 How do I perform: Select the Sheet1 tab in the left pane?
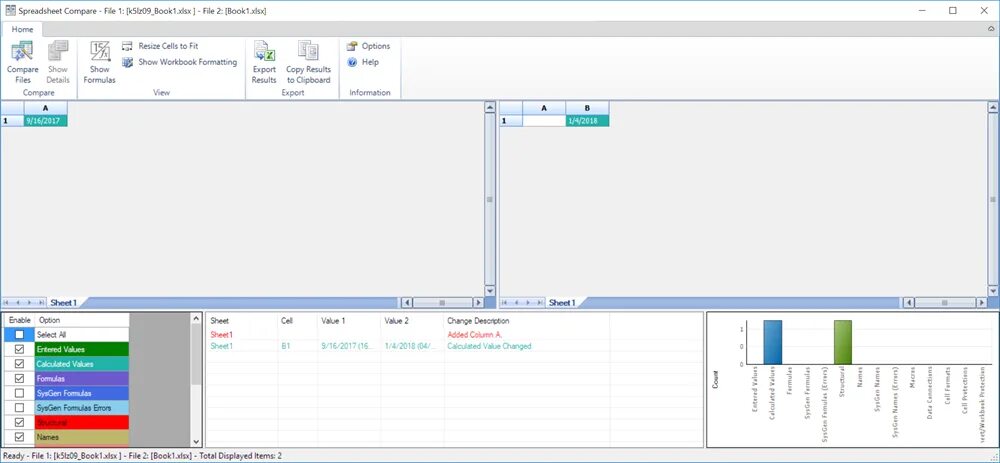tap(63, 303)
